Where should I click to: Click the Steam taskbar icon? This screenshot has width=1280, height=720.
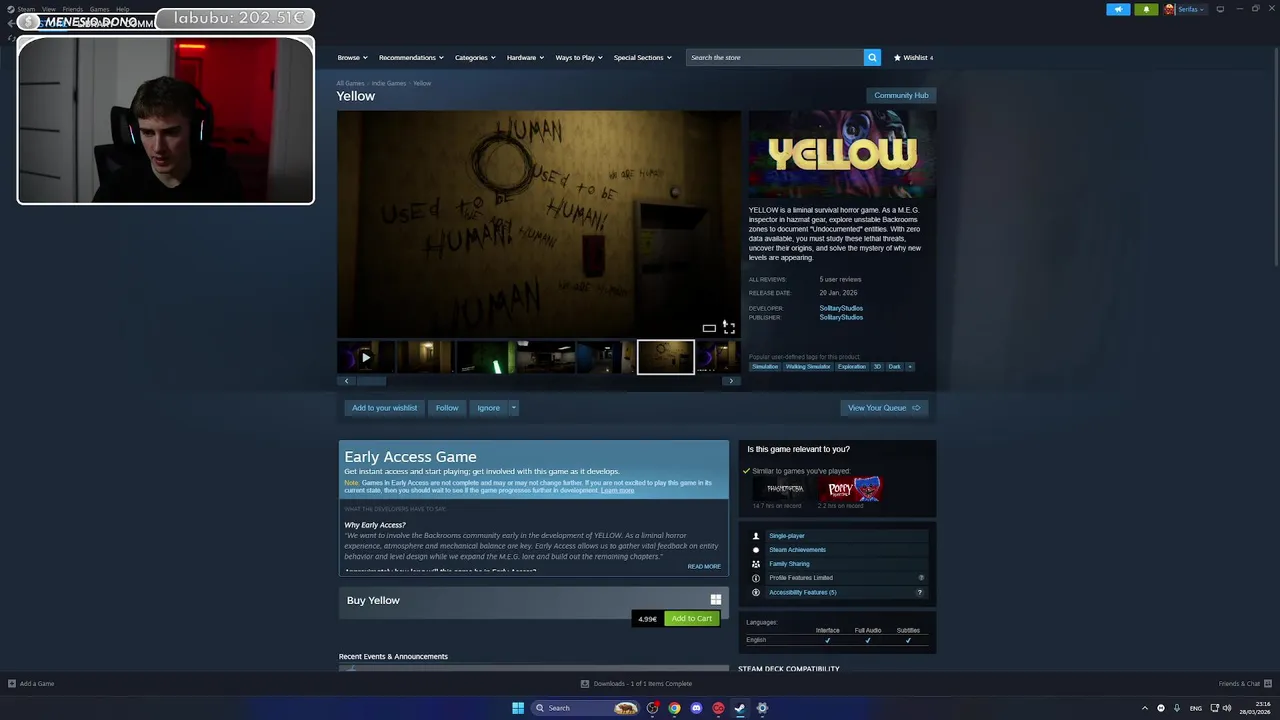coord(740,708)
